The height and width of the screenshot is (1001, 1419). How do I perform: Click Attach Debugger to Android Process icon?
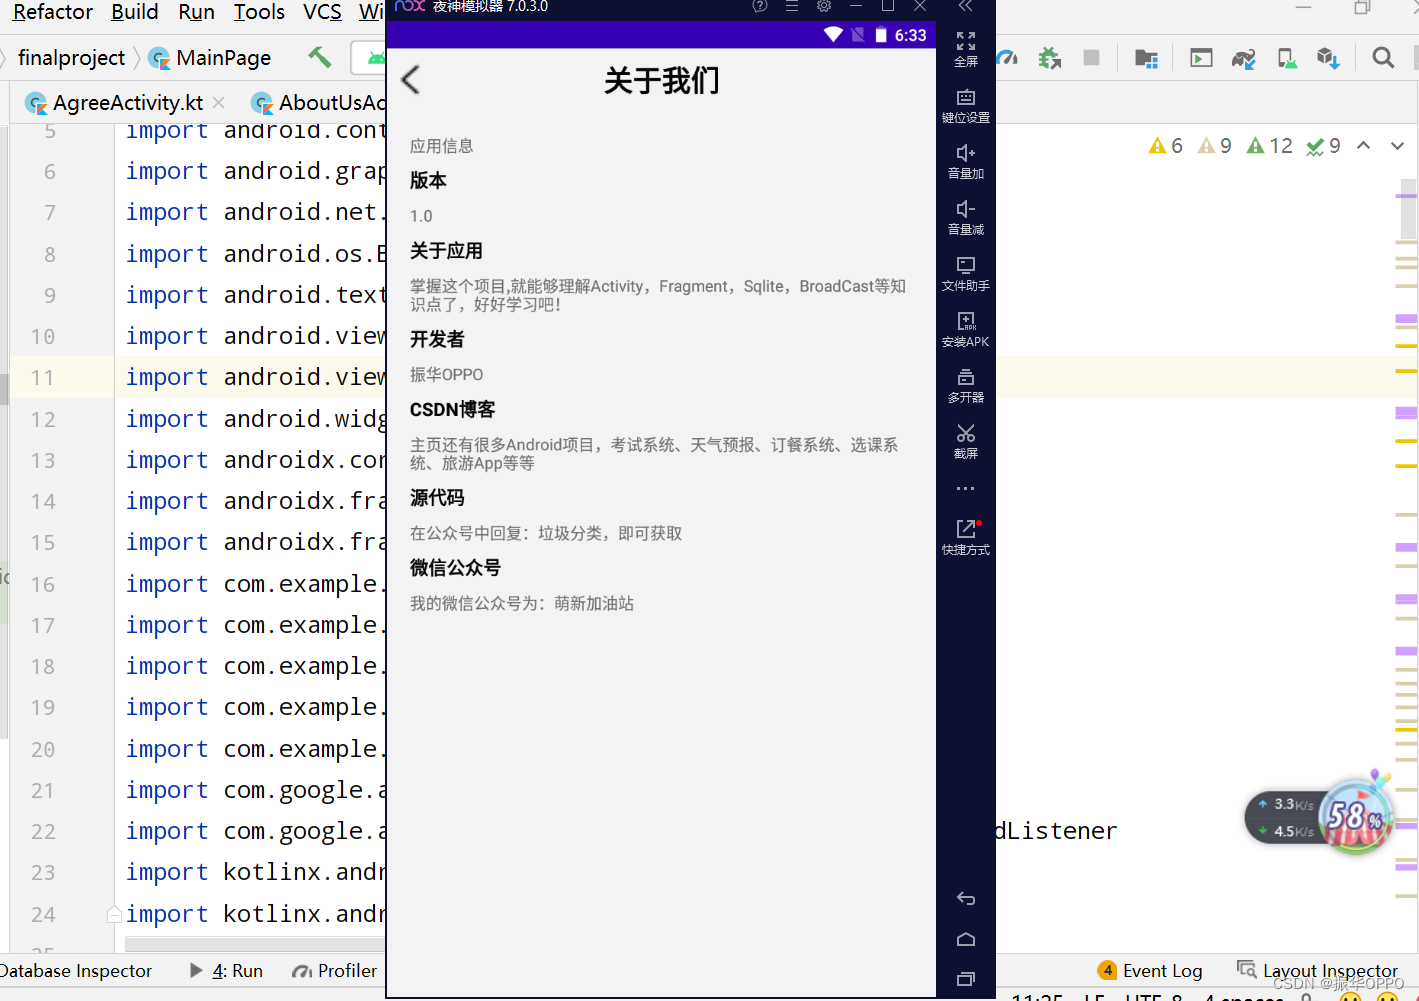1049,58
